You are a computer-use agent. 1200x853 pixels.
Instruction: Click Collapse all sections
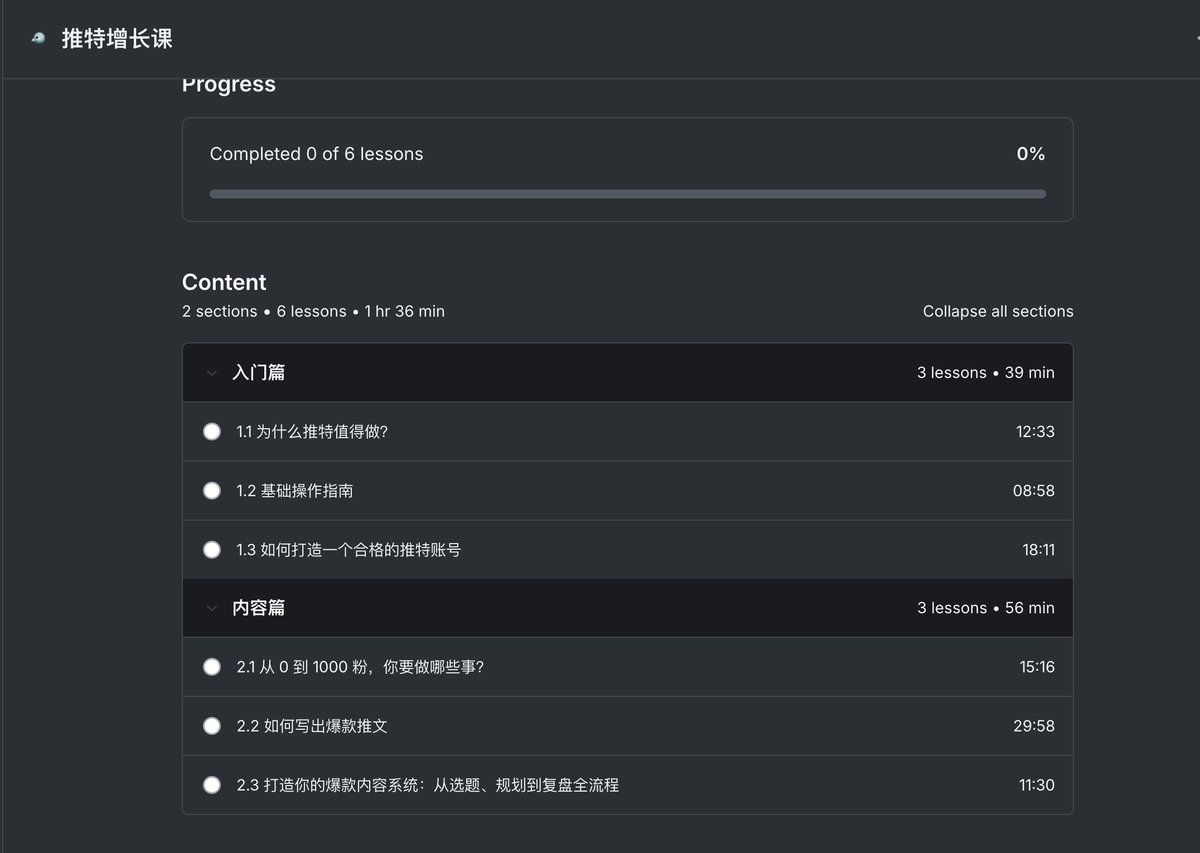pos(997,311)
